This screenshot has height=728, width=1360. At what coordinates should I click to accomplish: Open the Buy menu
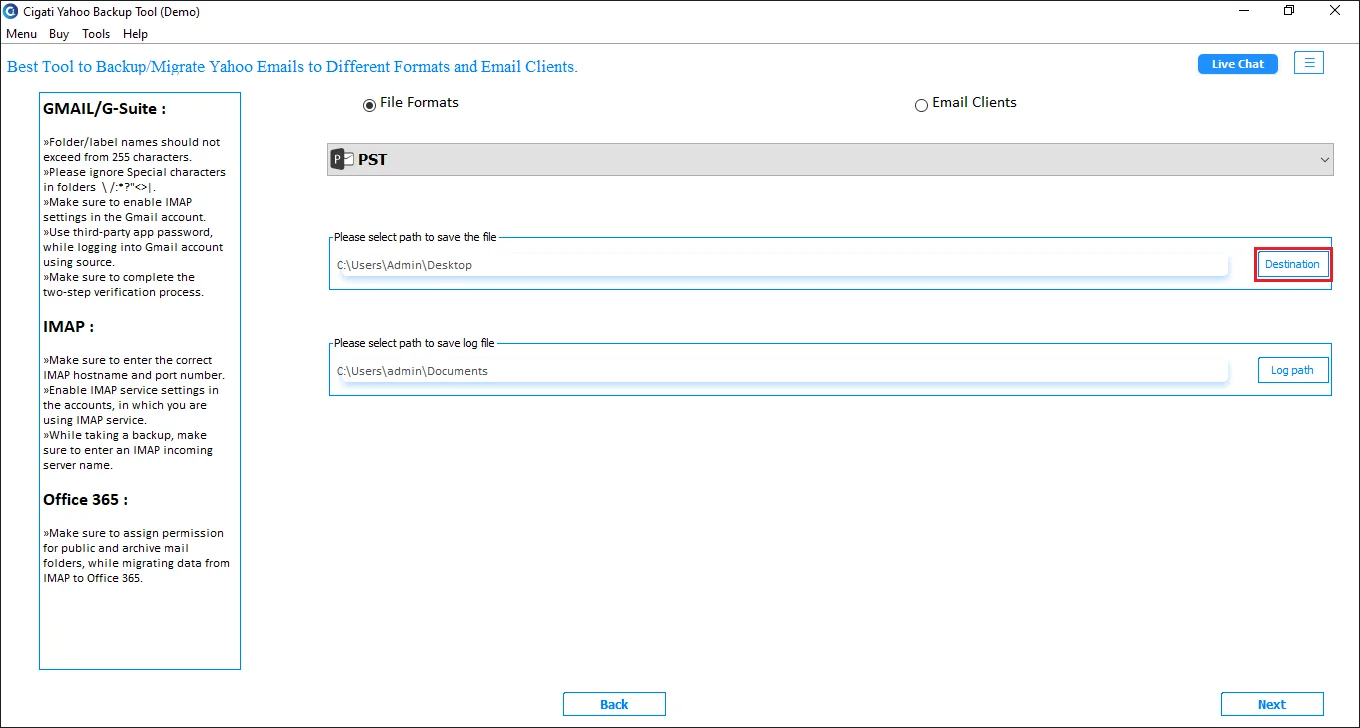click(x=59, y=34)
